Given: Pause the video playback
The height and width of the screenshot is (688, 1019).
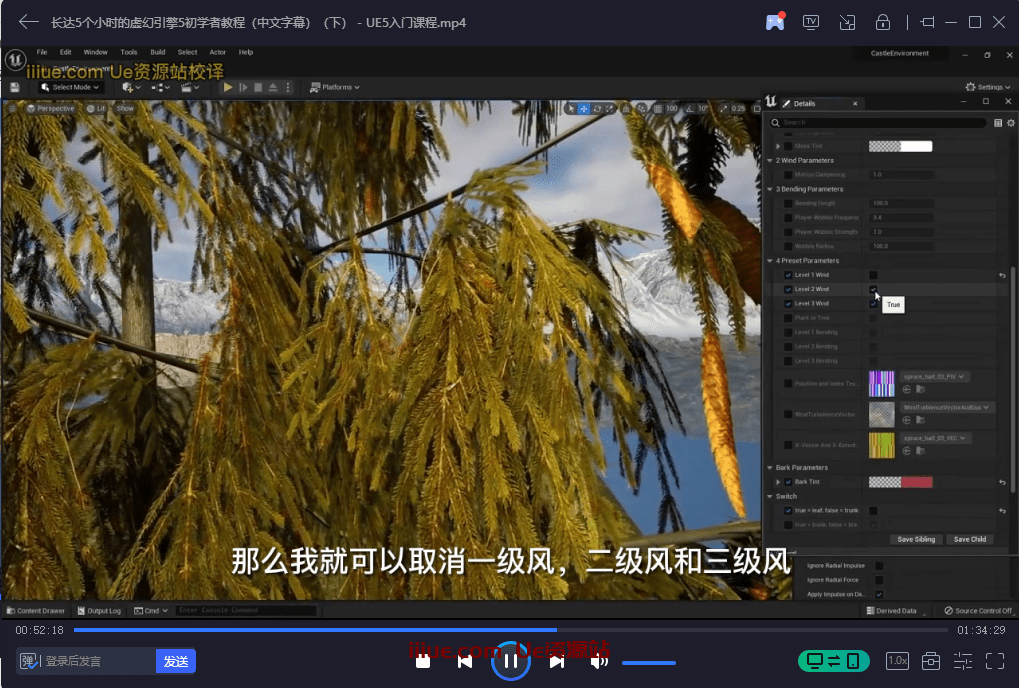Looking at the screenshot, I should coord(510,660).
